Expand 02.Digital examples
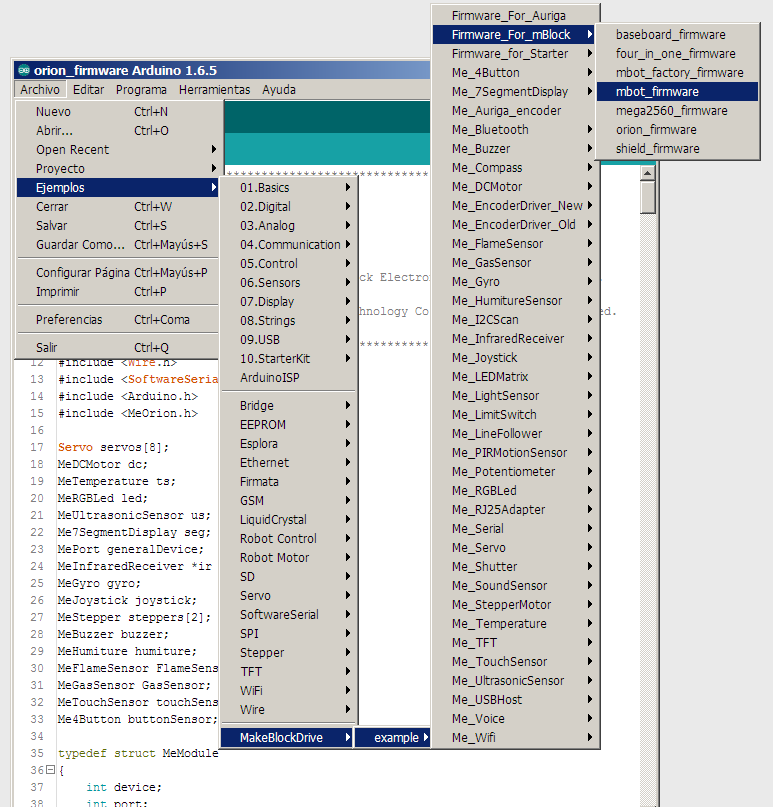 (289, 207)
